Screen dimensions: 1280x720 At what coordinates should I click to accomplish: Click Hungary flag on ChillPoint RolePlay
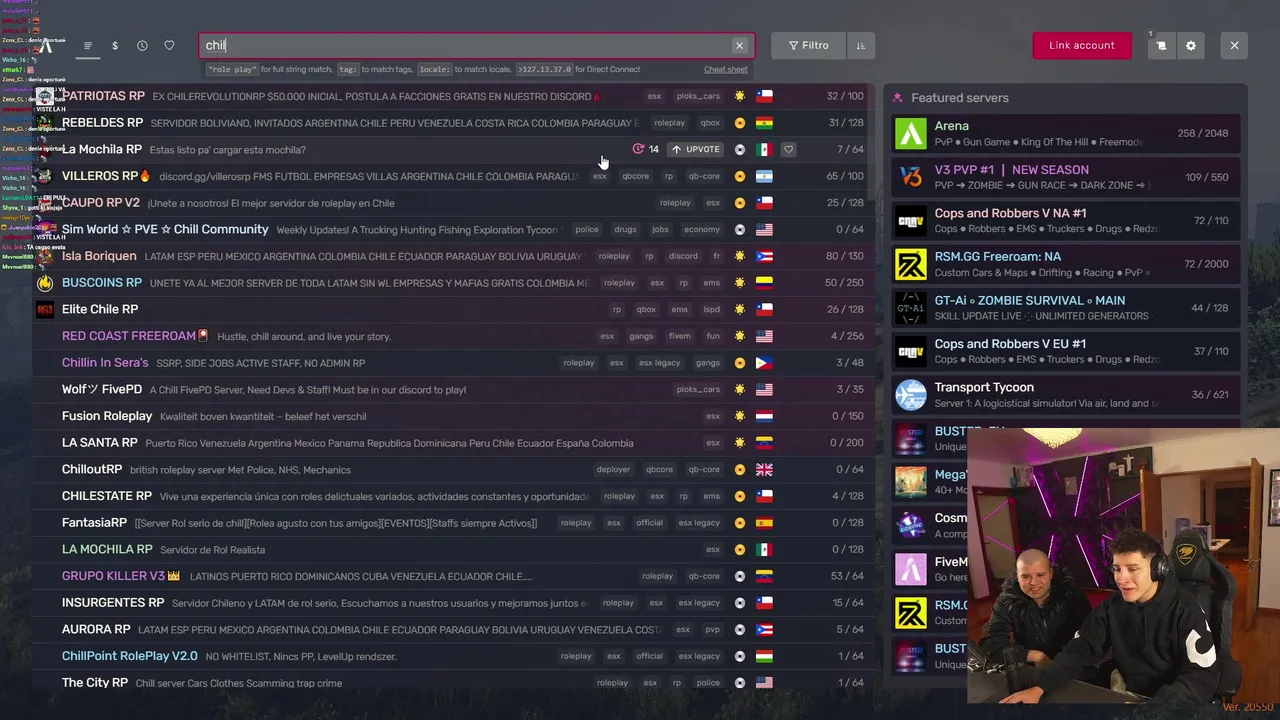coord(764,656)
